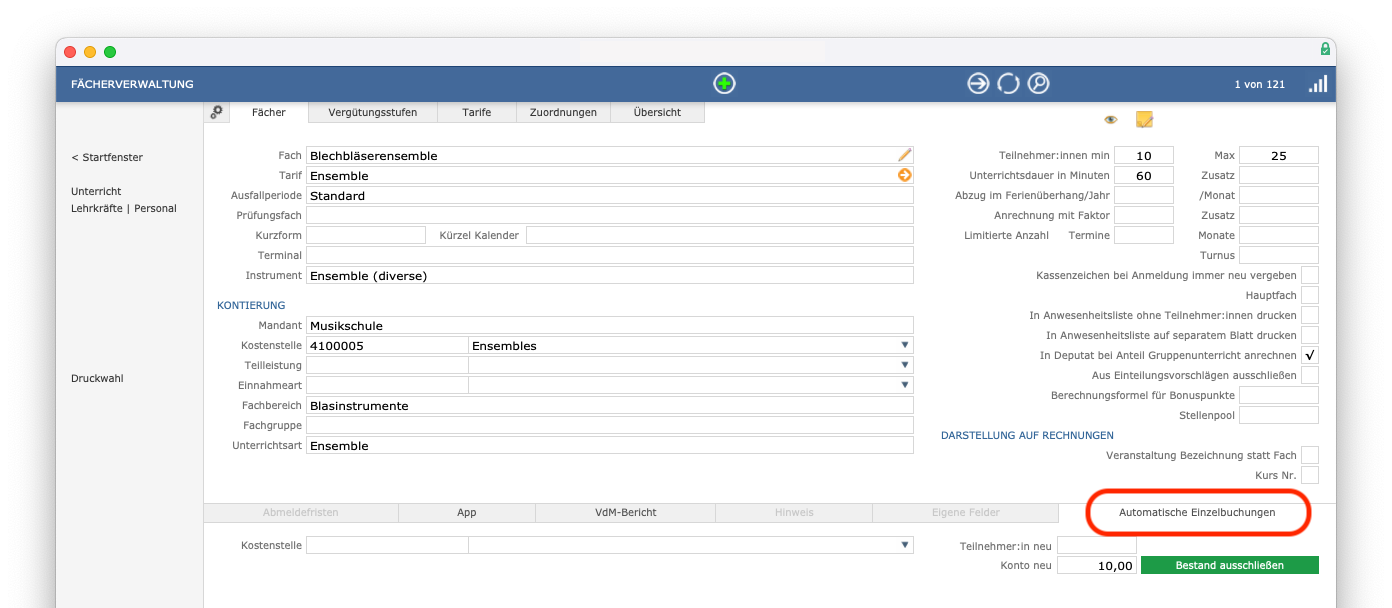Open the Einnahmeart dropdown arrow
1392x608 pixels.
pos(905,385)
